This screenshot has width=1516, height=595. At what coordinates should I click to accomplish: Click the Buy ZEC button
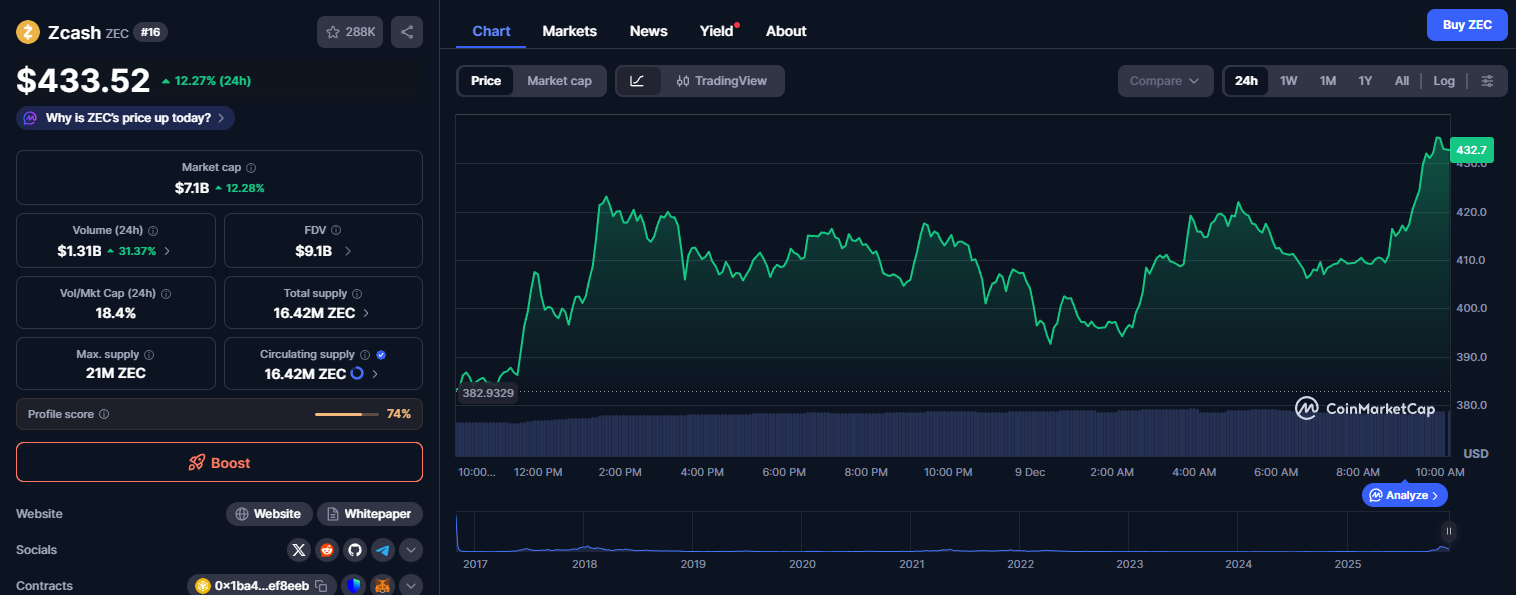point(1466,24)
